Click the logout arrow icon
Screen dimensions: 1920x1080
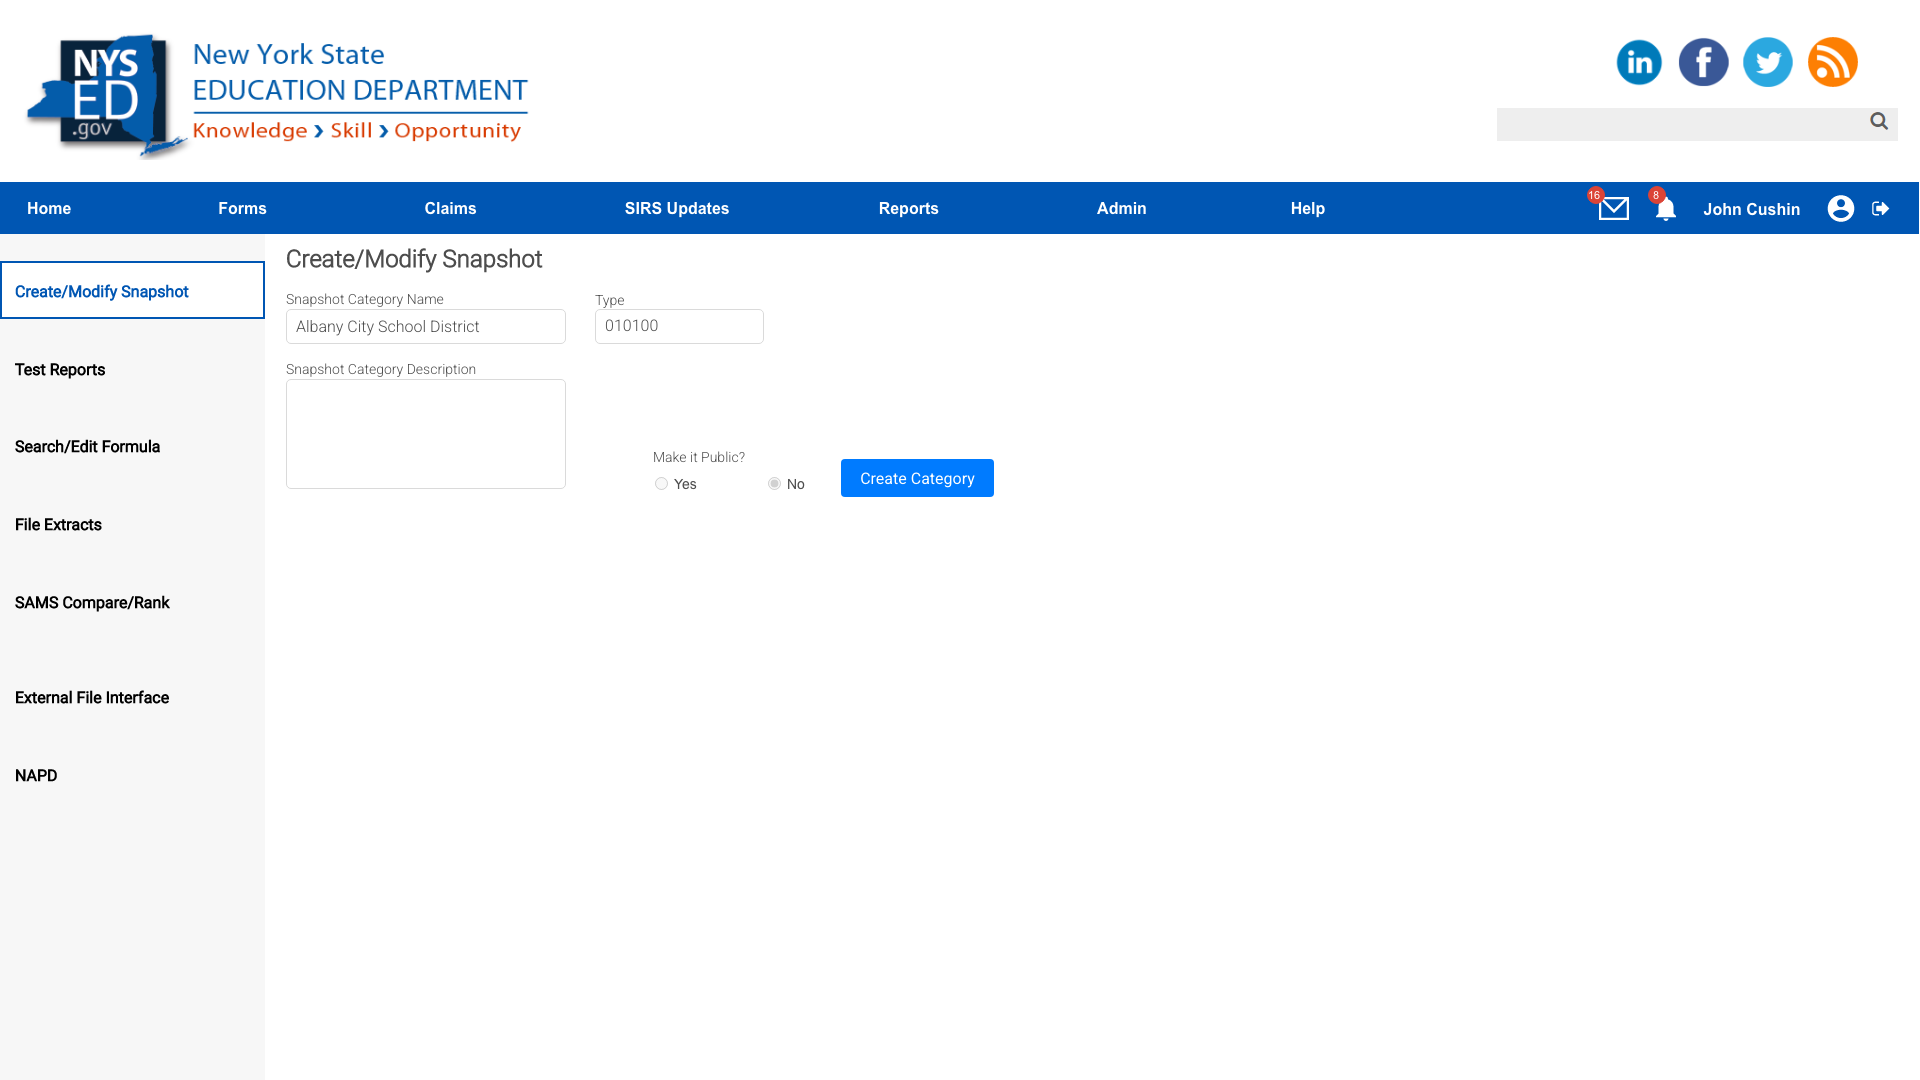[1880, 208]
